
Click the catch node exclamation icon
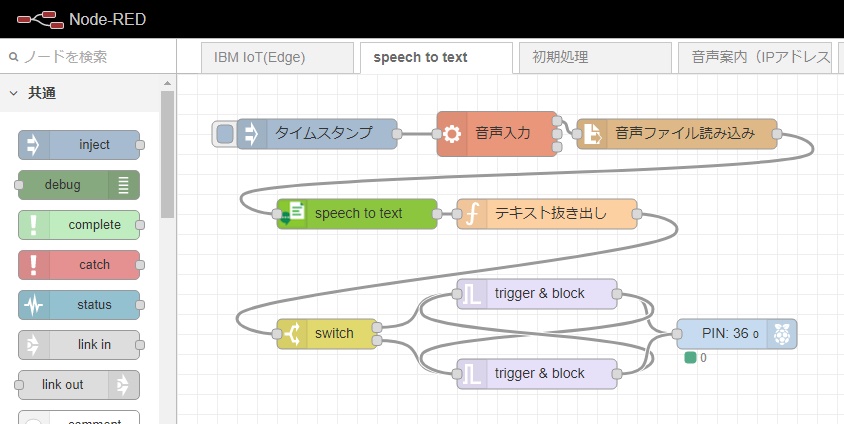click(33, 265)
